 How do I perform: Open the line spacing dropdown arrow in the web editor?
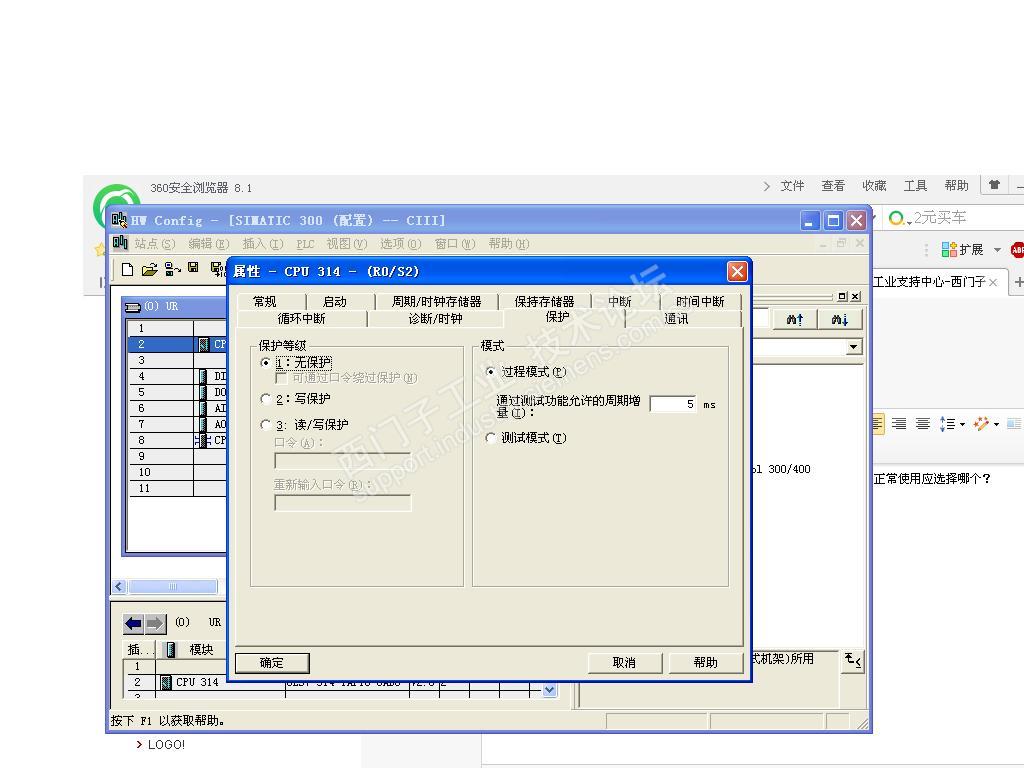pos(963,424)
